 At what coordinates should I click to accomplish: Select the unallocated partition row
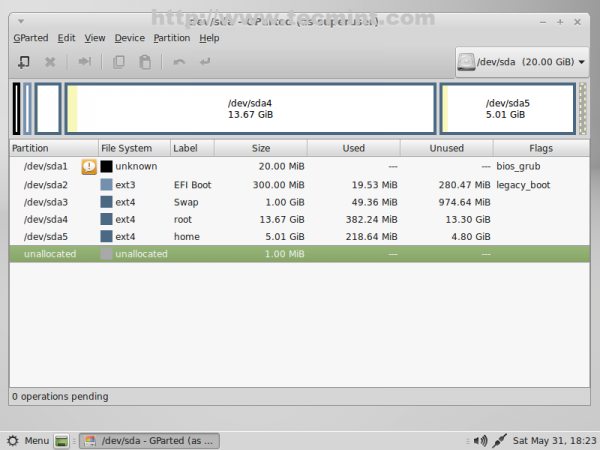pos(300,254)
